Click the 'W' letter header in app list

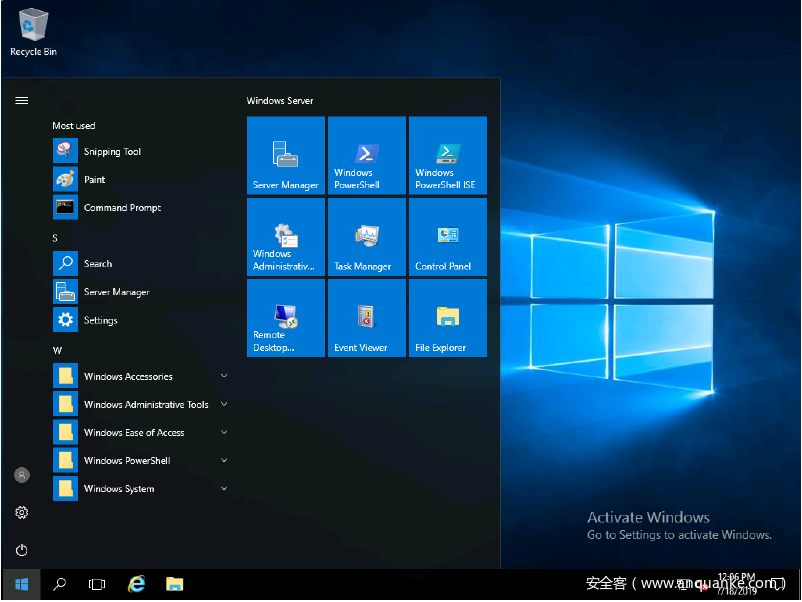(x=57, y=350)
